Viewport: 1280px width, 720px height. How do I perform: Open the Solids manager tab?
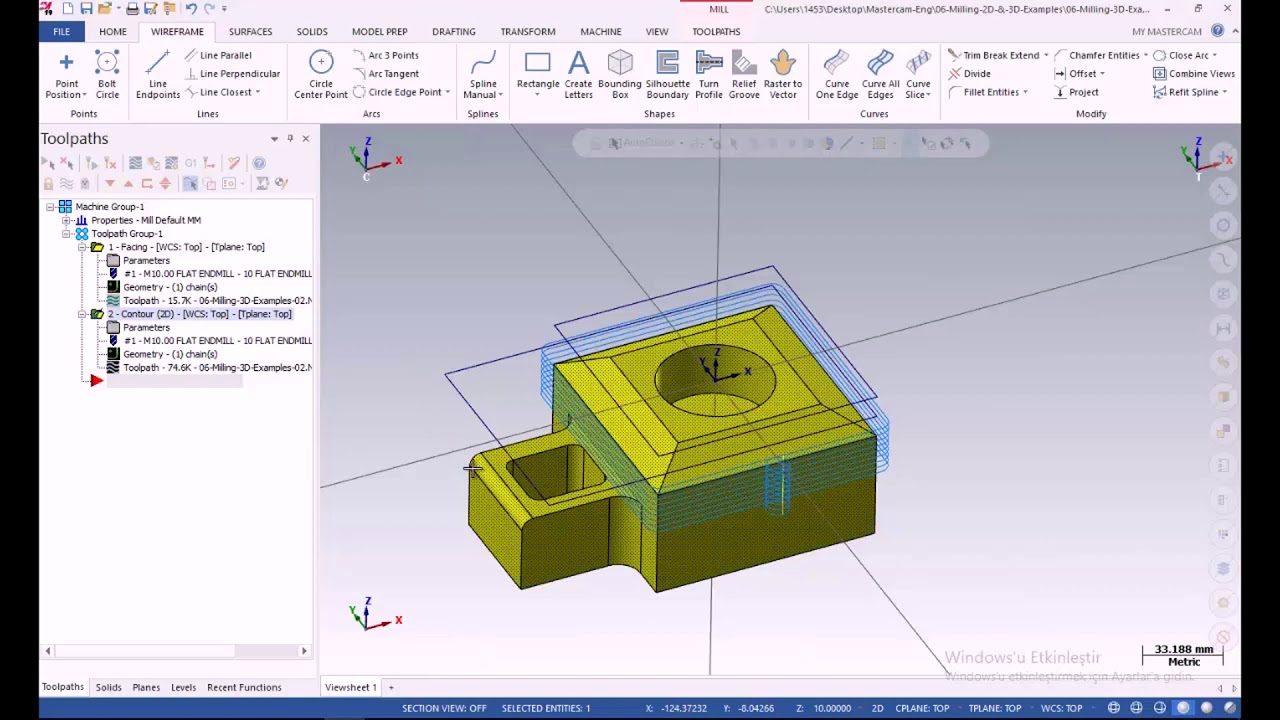[x=108, y=687]
